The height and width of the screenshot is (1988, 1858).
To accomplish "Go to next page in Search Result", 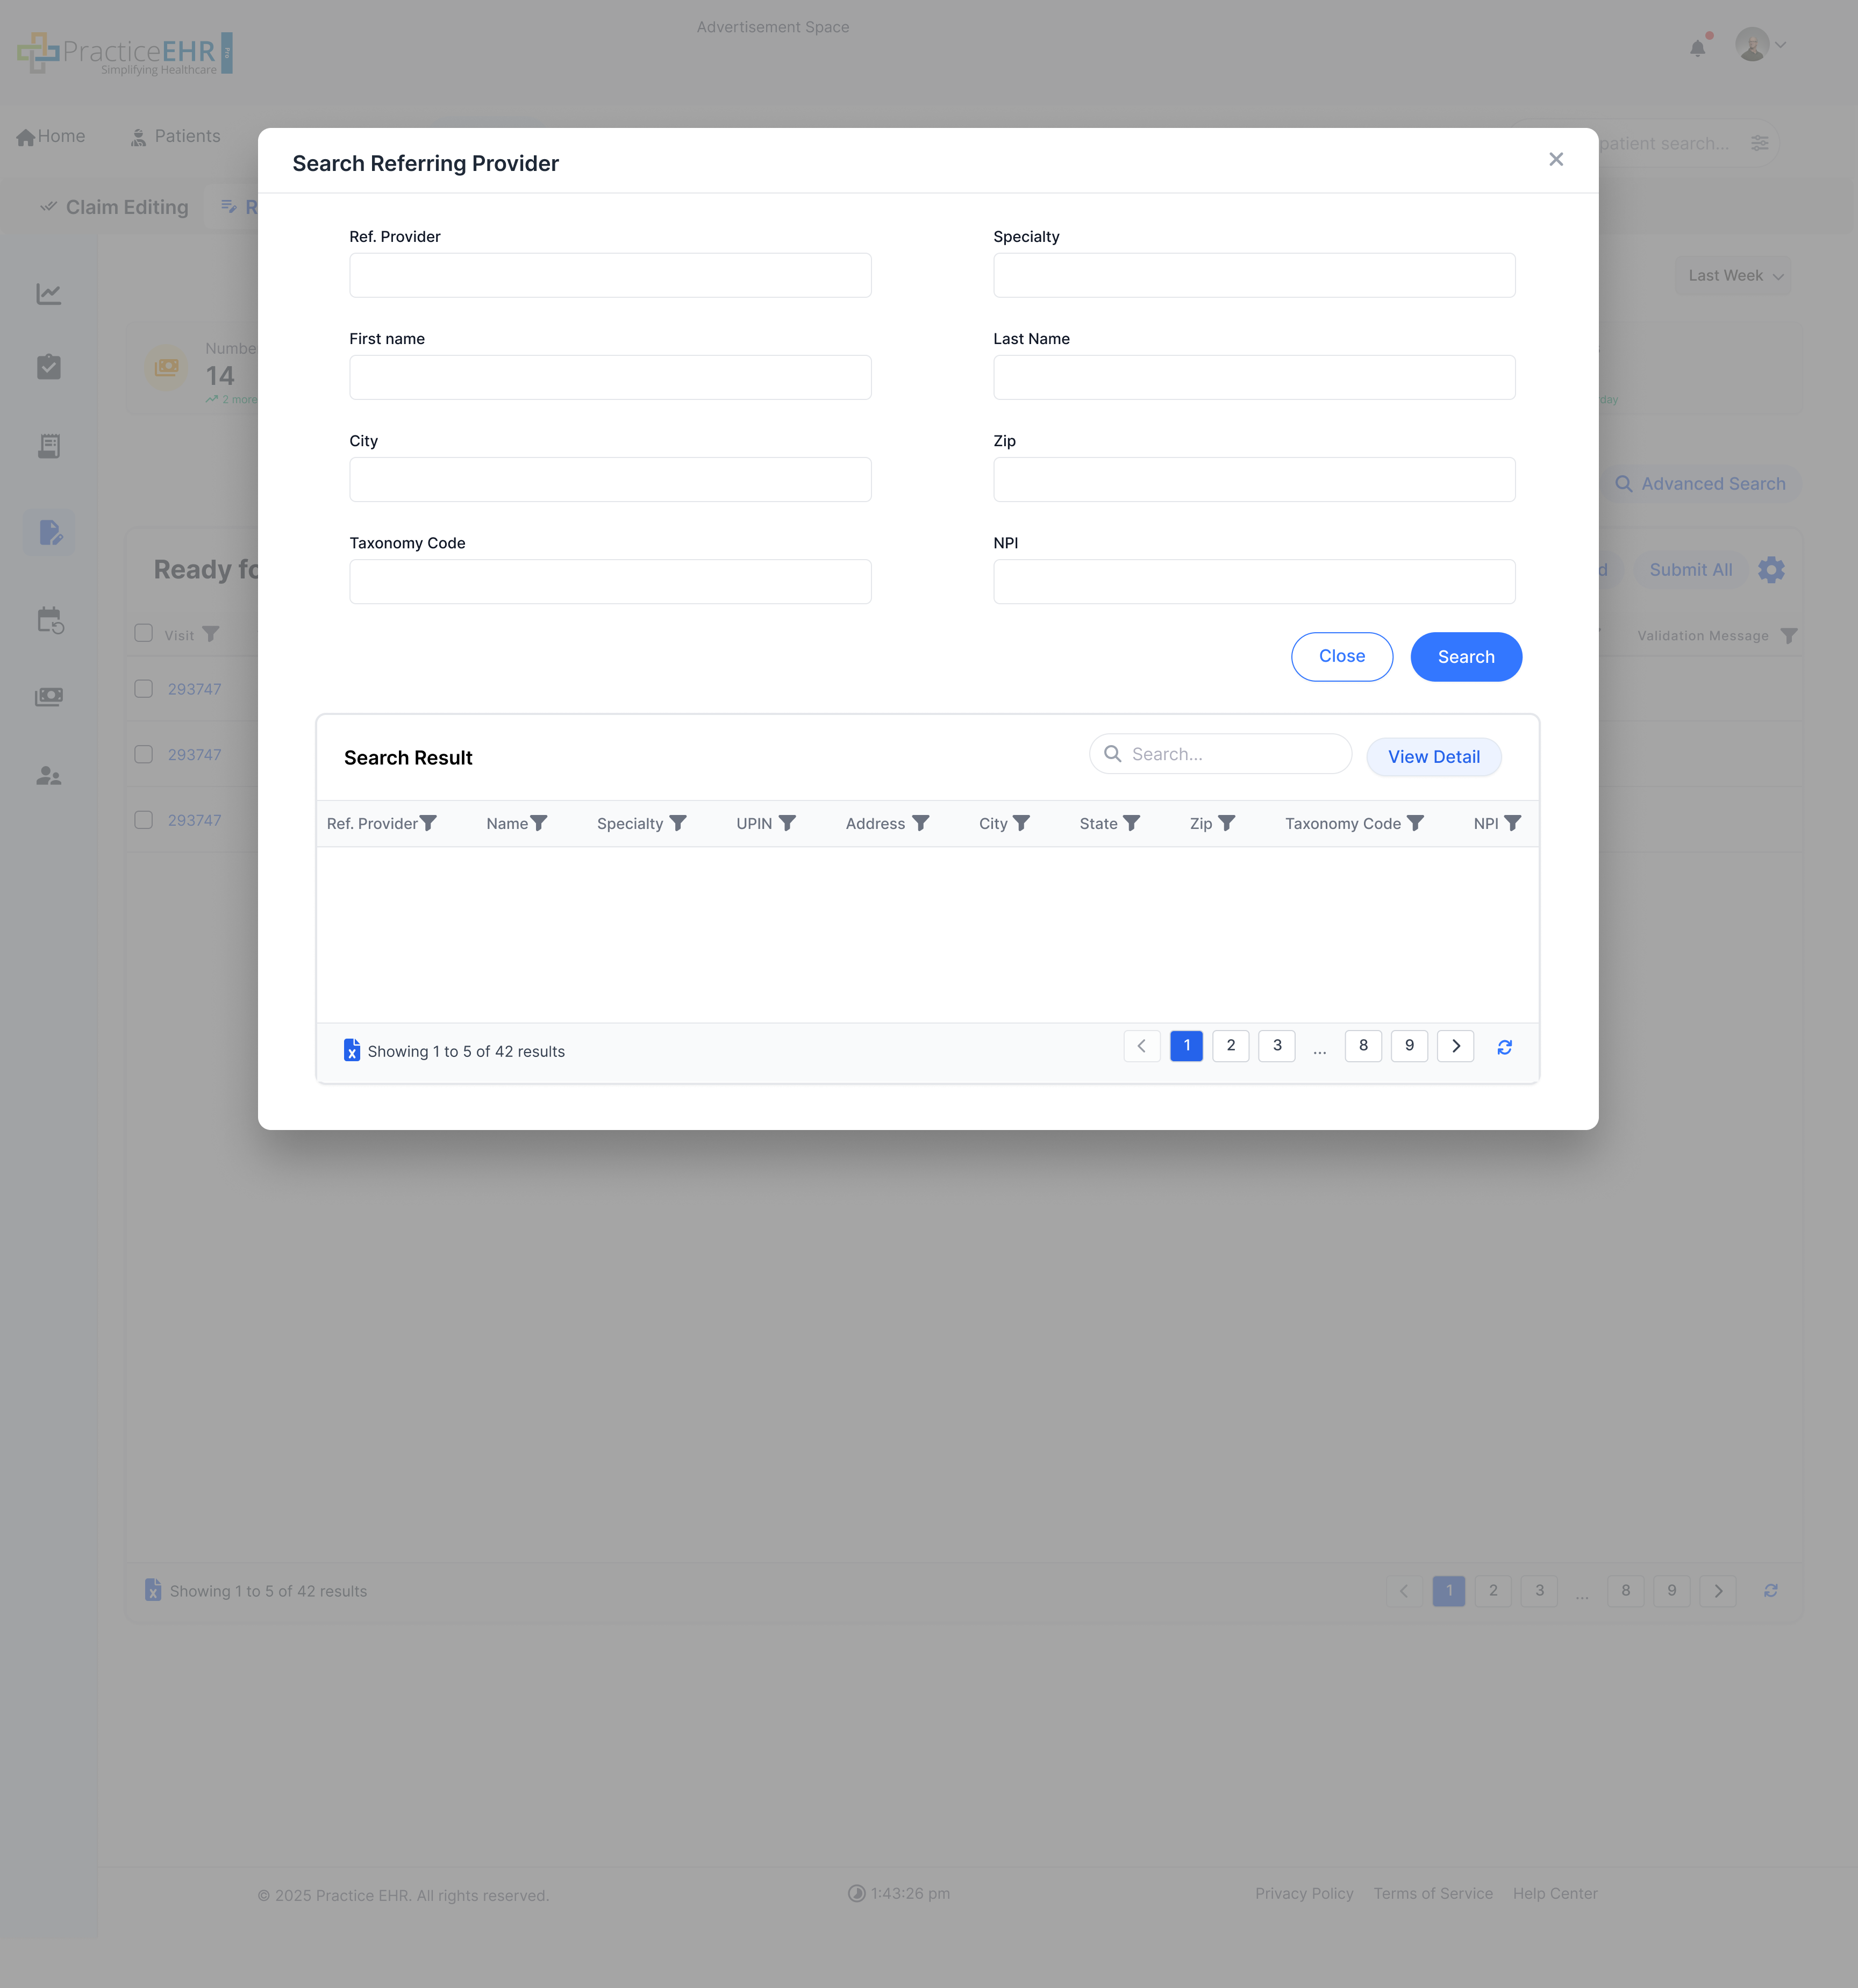I will point(1456,1046).
